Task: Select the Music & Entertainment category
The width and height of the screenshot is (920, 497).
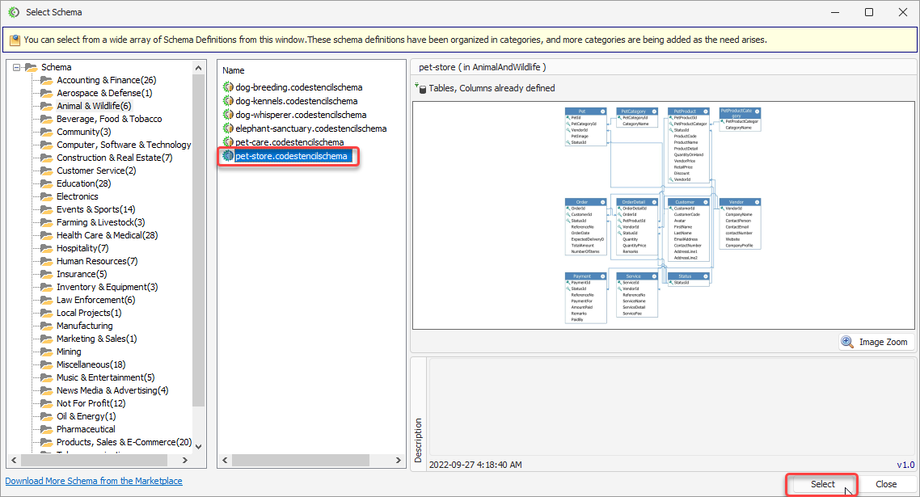Action: 105,378
